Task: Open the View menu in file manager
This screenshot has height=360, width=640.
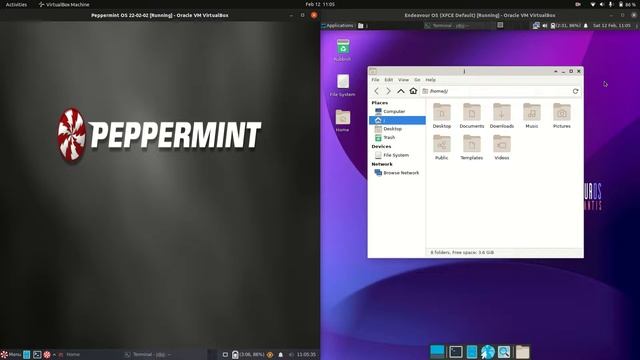Action: 403,80
